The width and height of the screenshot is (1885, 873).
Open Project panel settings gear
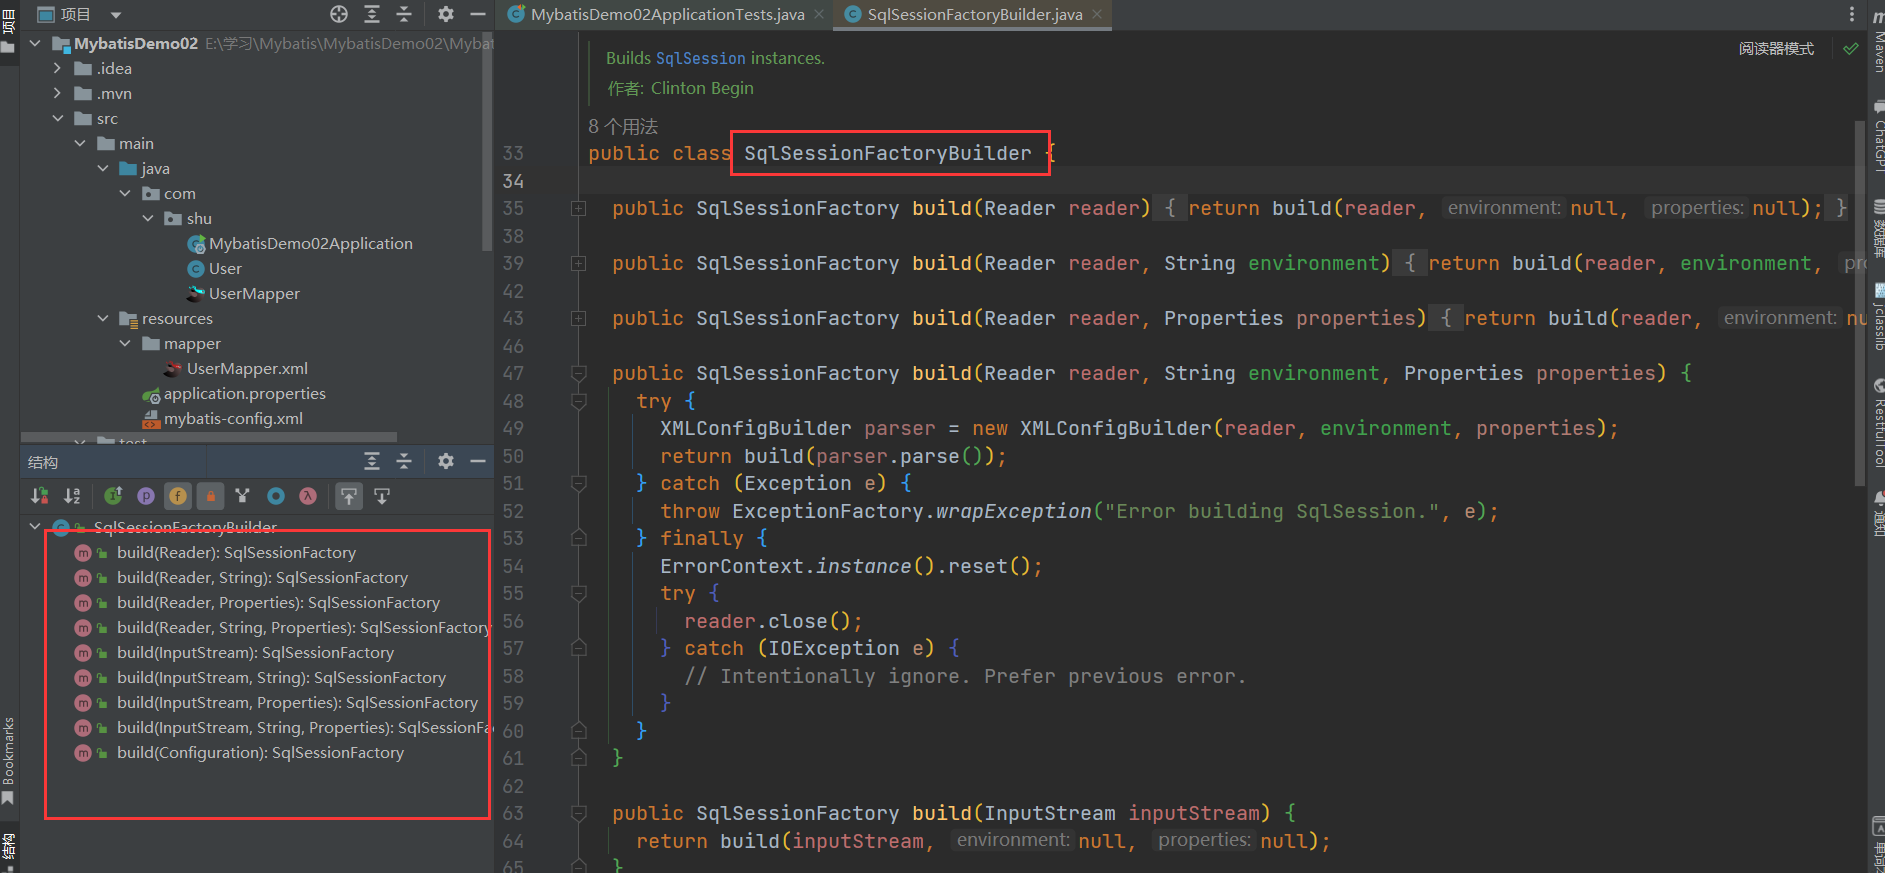(446, 14)
